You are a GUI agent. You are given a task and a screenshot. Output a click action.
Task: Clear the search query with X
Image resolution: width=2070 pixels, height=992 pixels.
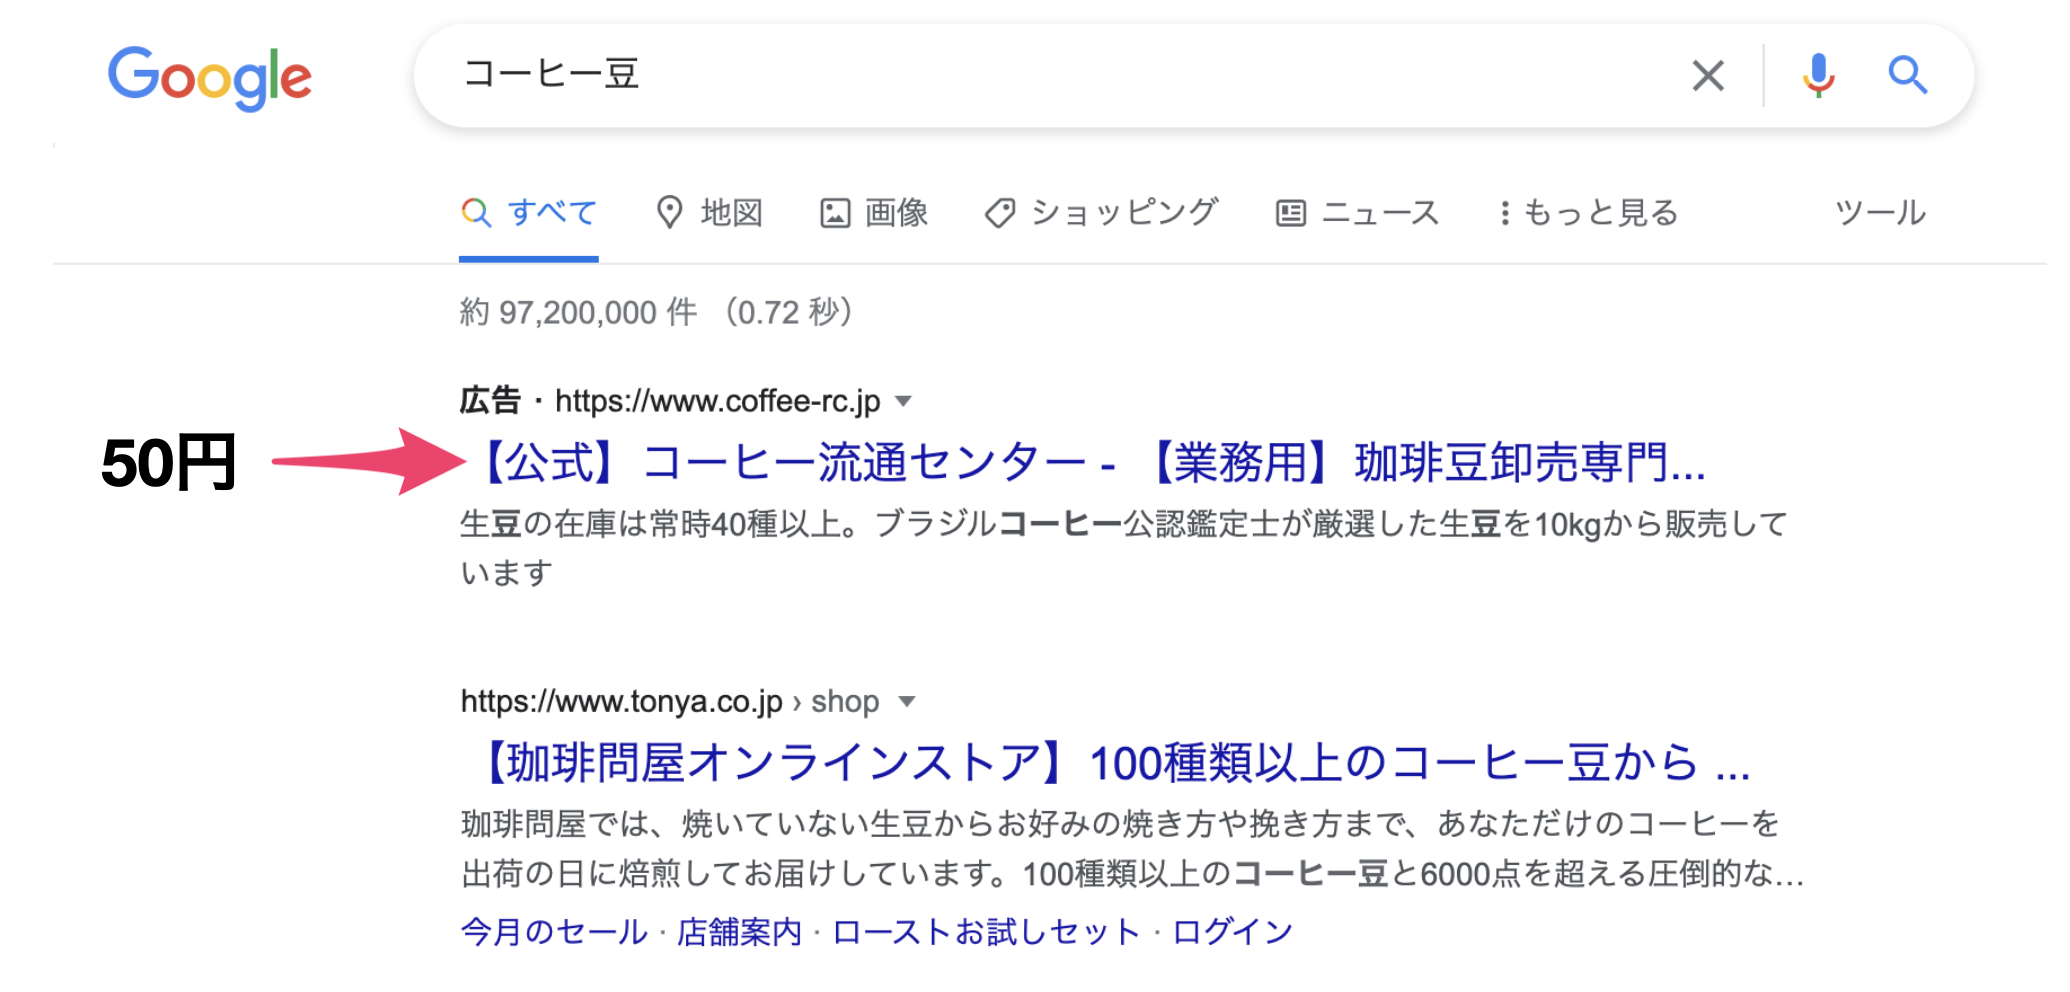tap(1708, 75)
